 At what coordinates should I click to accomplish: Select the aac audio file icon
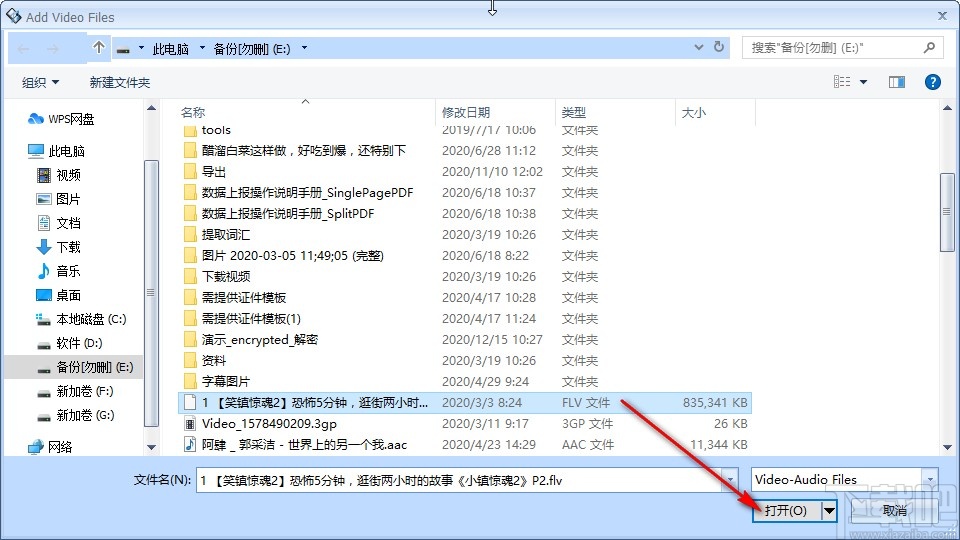click(x=190, y=444)
